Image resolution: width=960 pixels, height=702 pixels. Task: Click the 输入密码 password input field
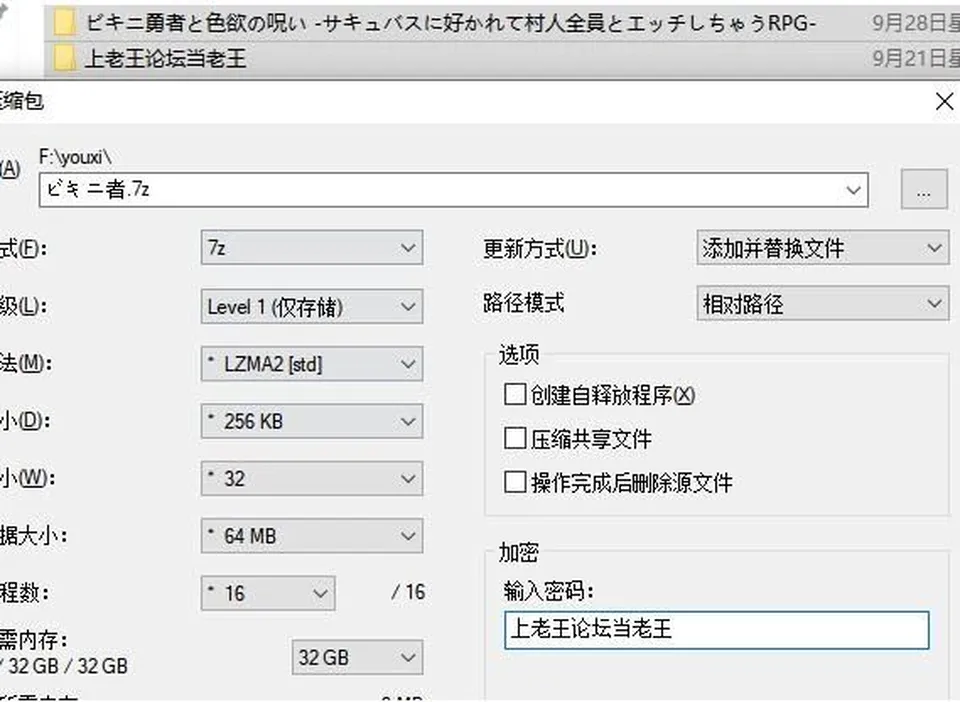point(716,630)
